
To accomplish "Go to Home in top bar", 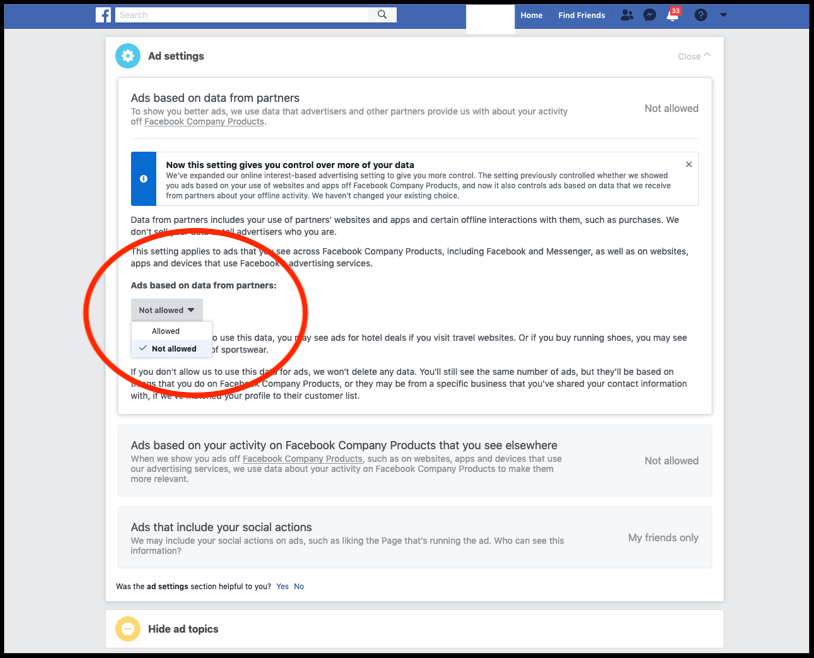I will point(532,15).
